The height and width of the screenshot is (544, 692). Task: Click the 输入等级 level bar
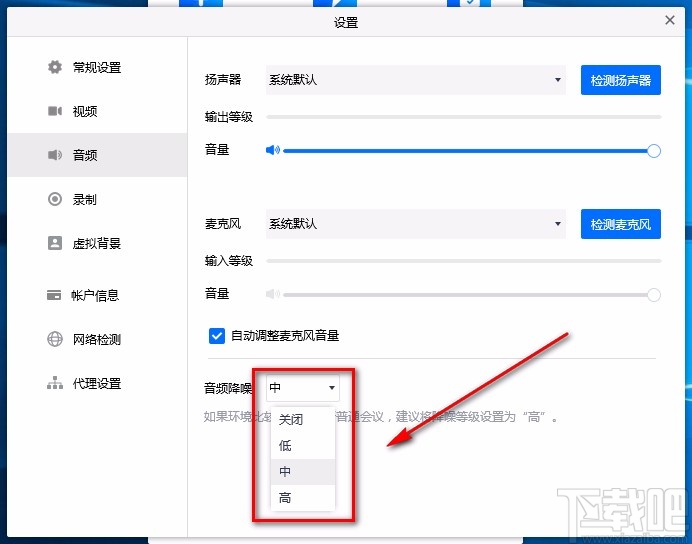tap(463, 261)
